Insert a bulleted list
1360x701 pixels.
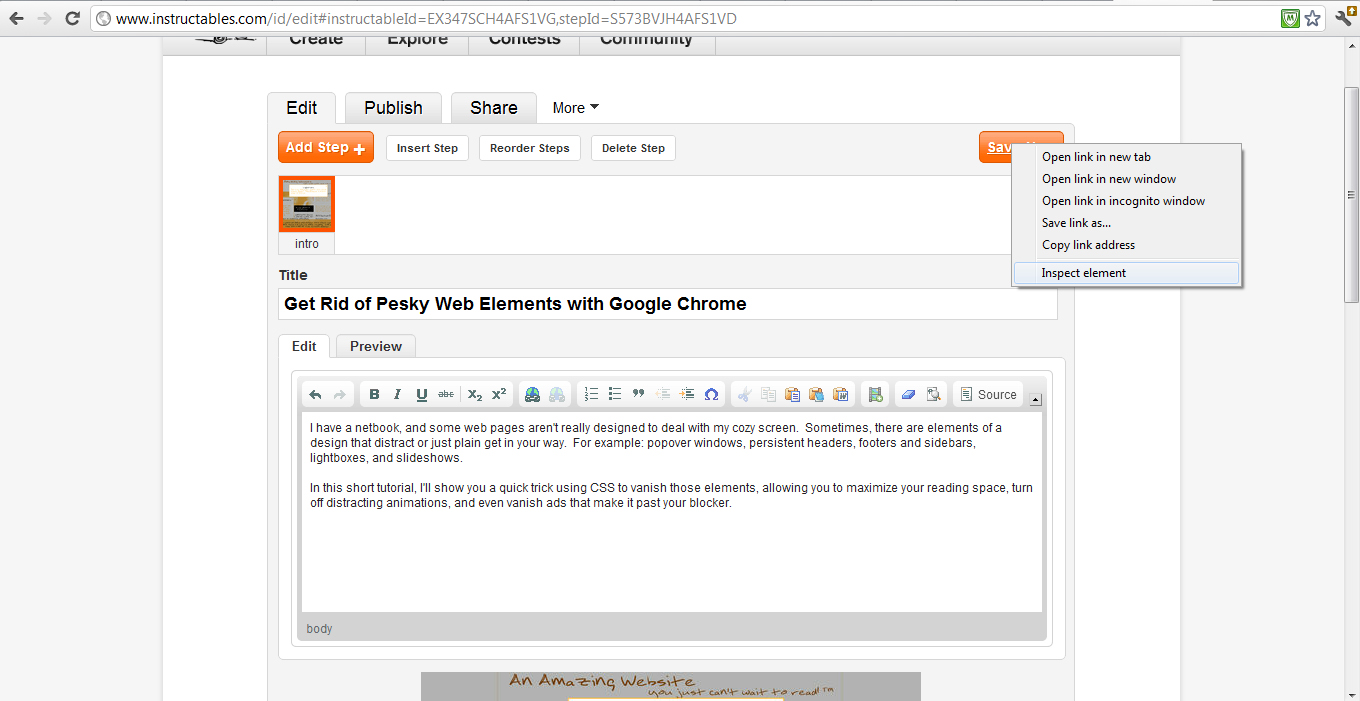[615, 395]
